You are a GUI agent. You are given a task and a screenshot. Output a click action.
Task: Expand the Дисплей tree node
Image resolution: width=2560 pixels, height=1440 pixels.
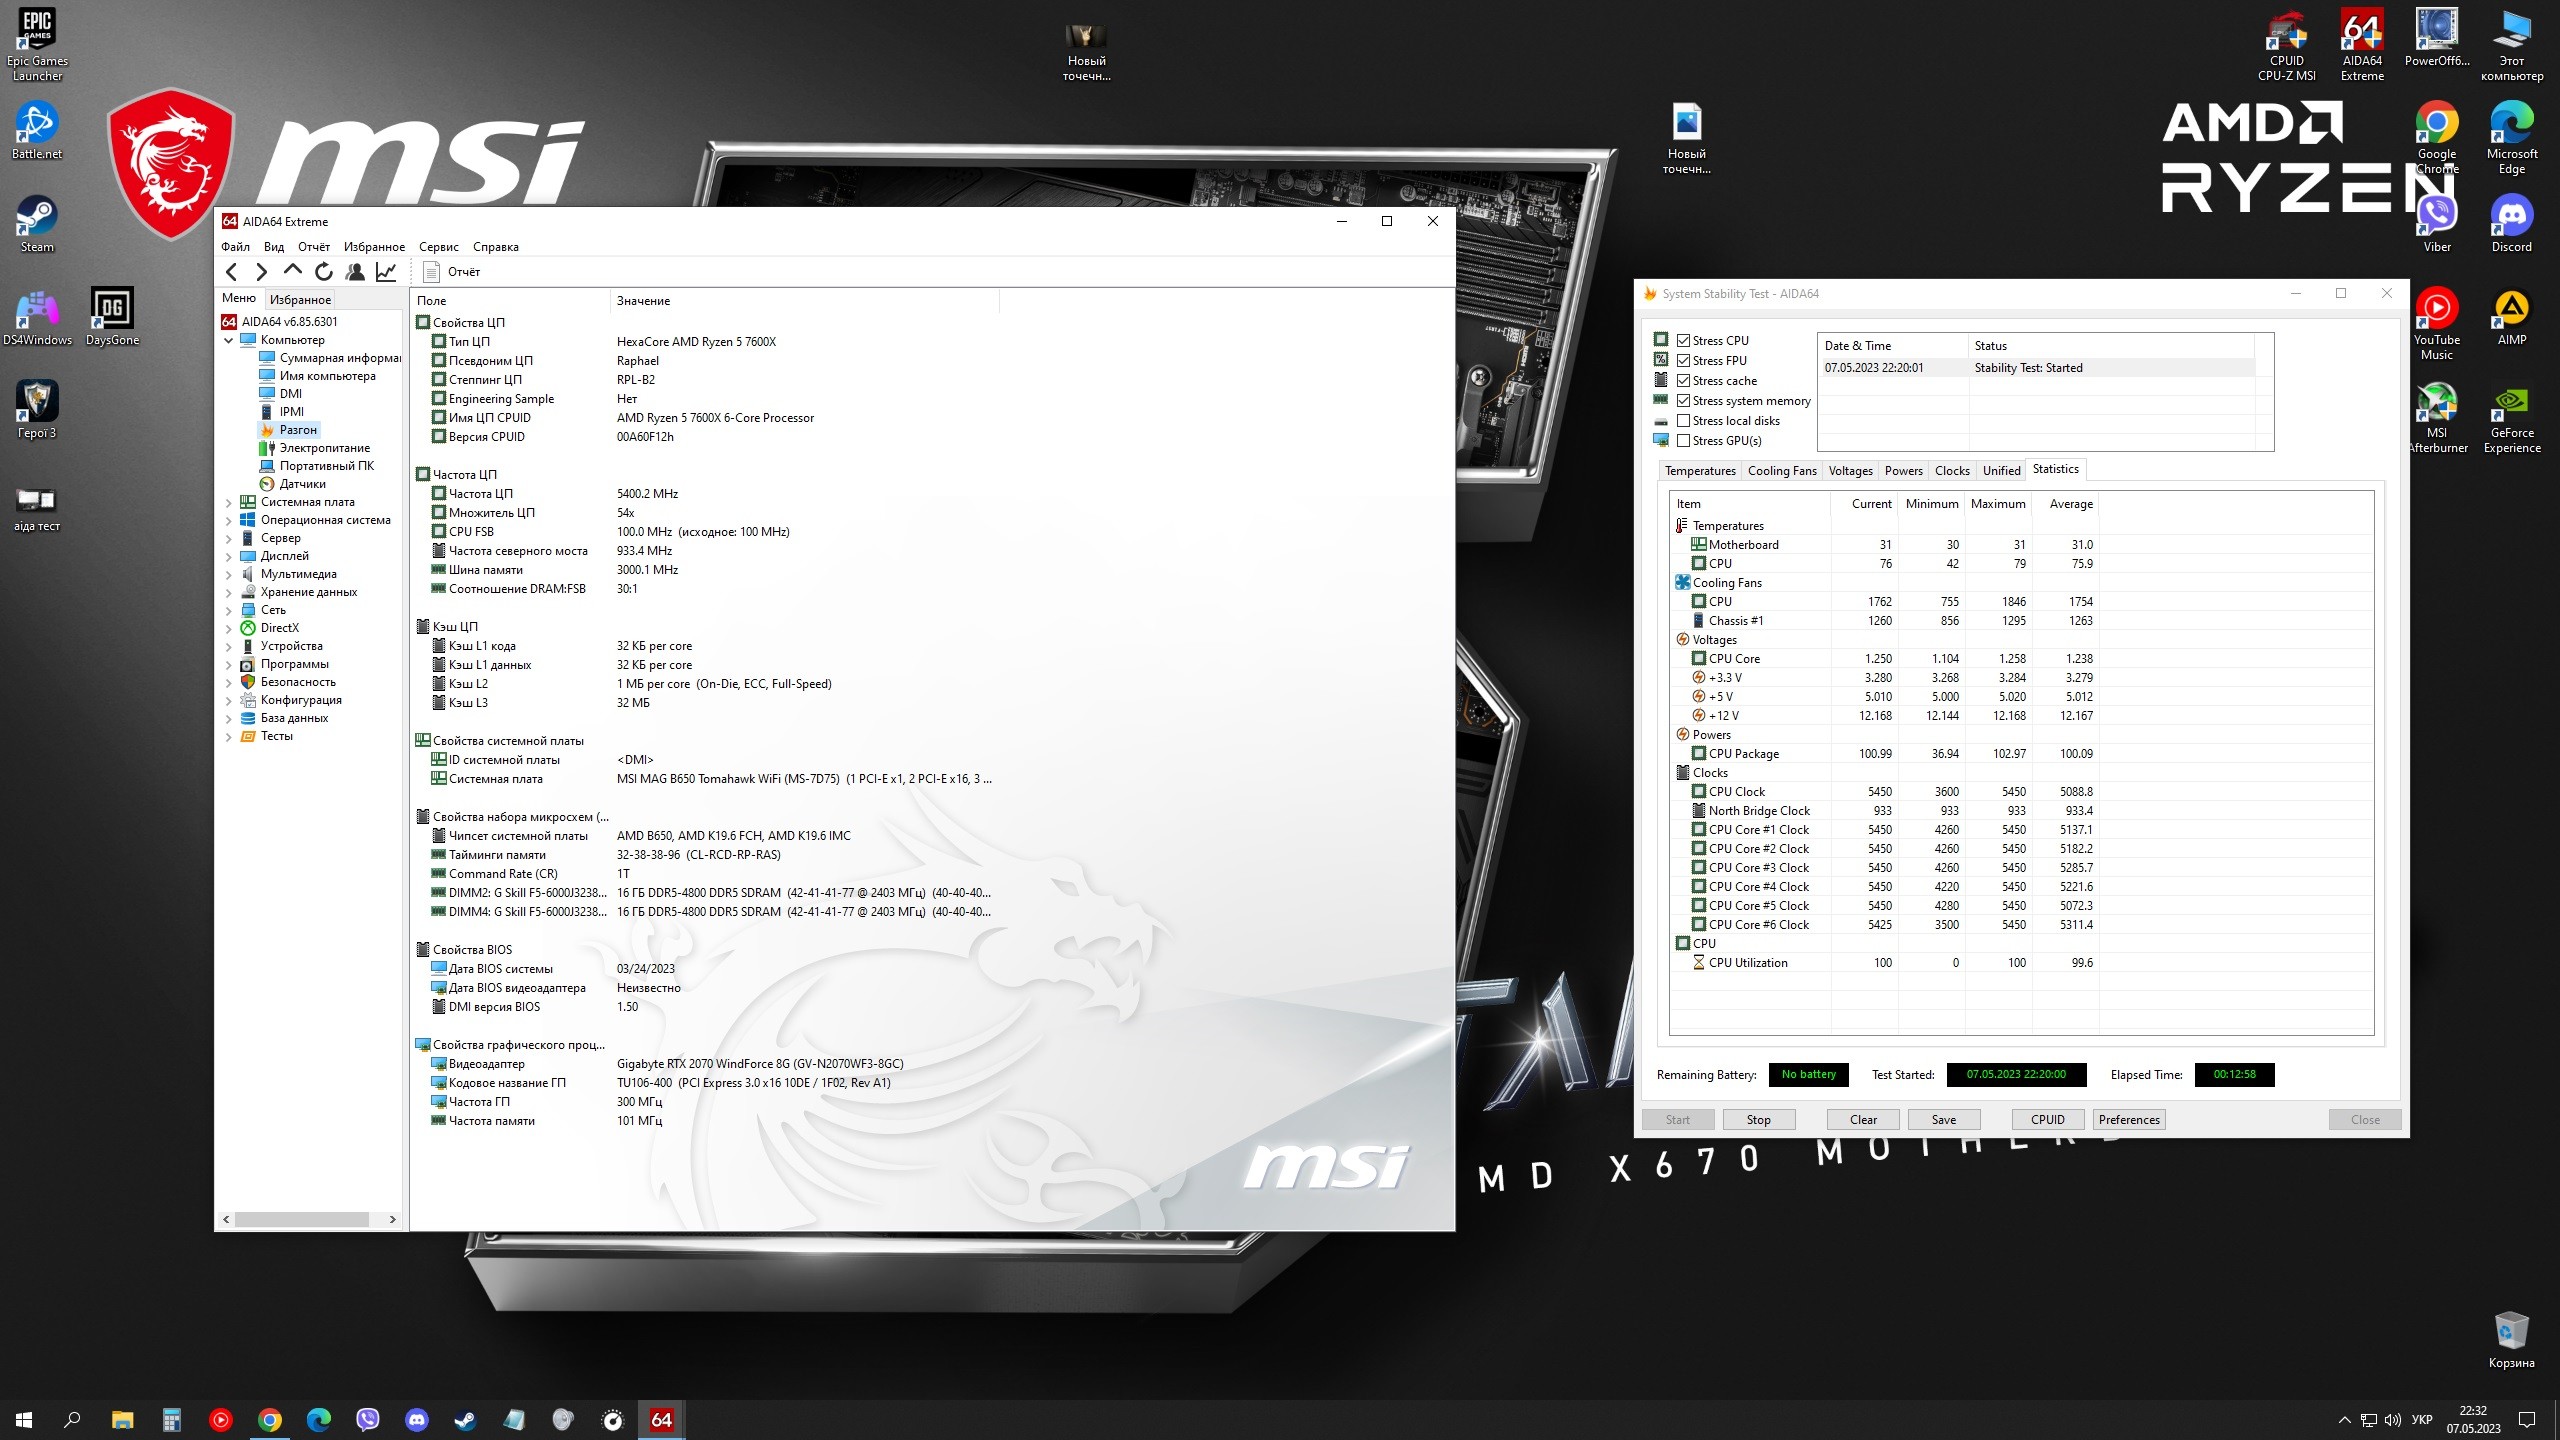click(228, 556)
